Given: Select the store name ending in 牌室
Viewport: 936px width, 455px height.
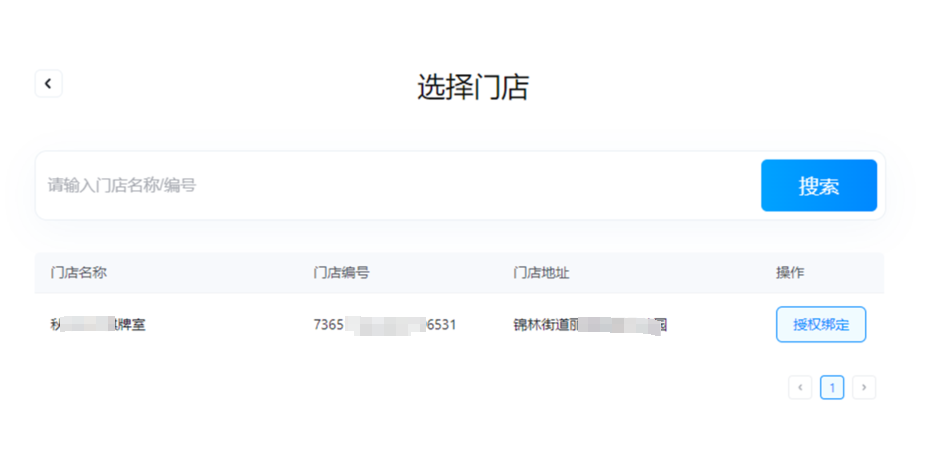Looking at the screenshot, I should pos(98,325).
